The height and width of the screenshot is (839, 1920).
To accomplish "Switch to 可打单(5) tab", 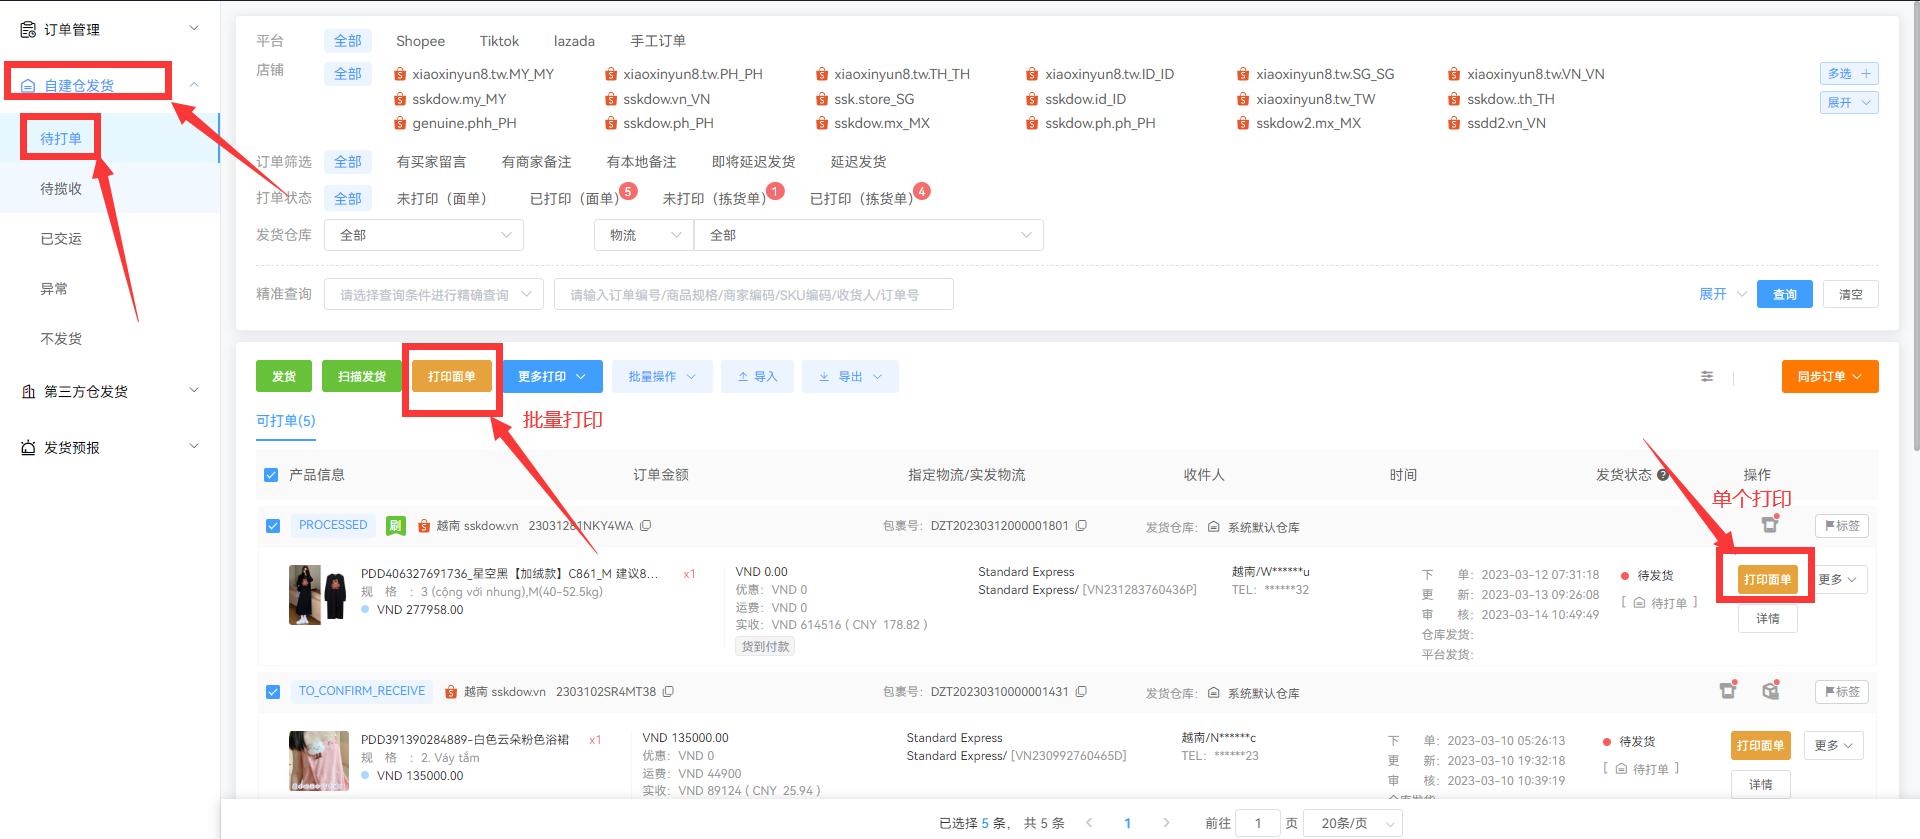I will pyautogui.click(x=286, y=420).
